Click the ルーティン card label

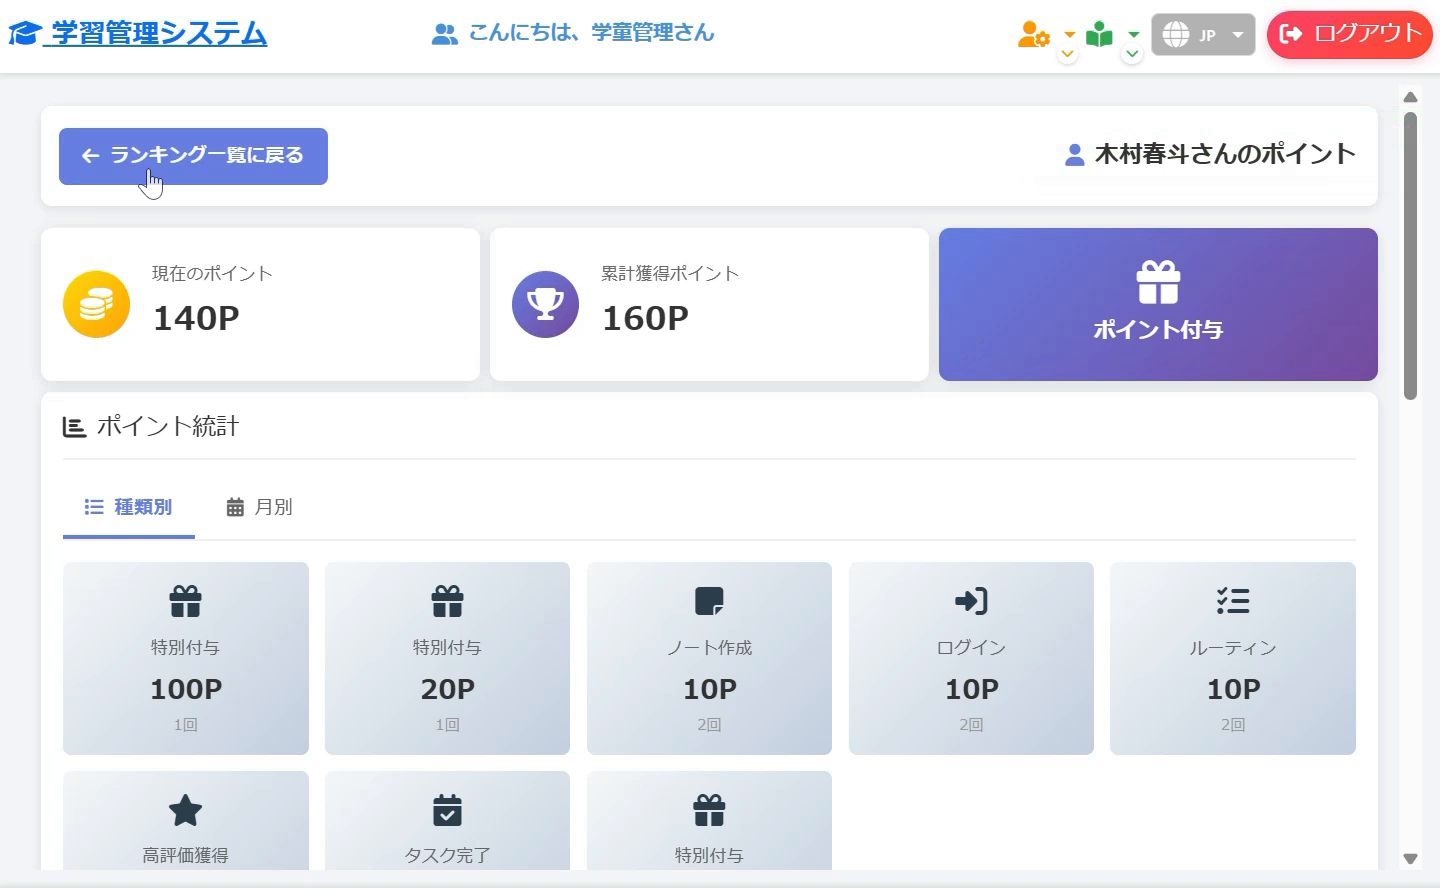click(x=1233, y=648)
